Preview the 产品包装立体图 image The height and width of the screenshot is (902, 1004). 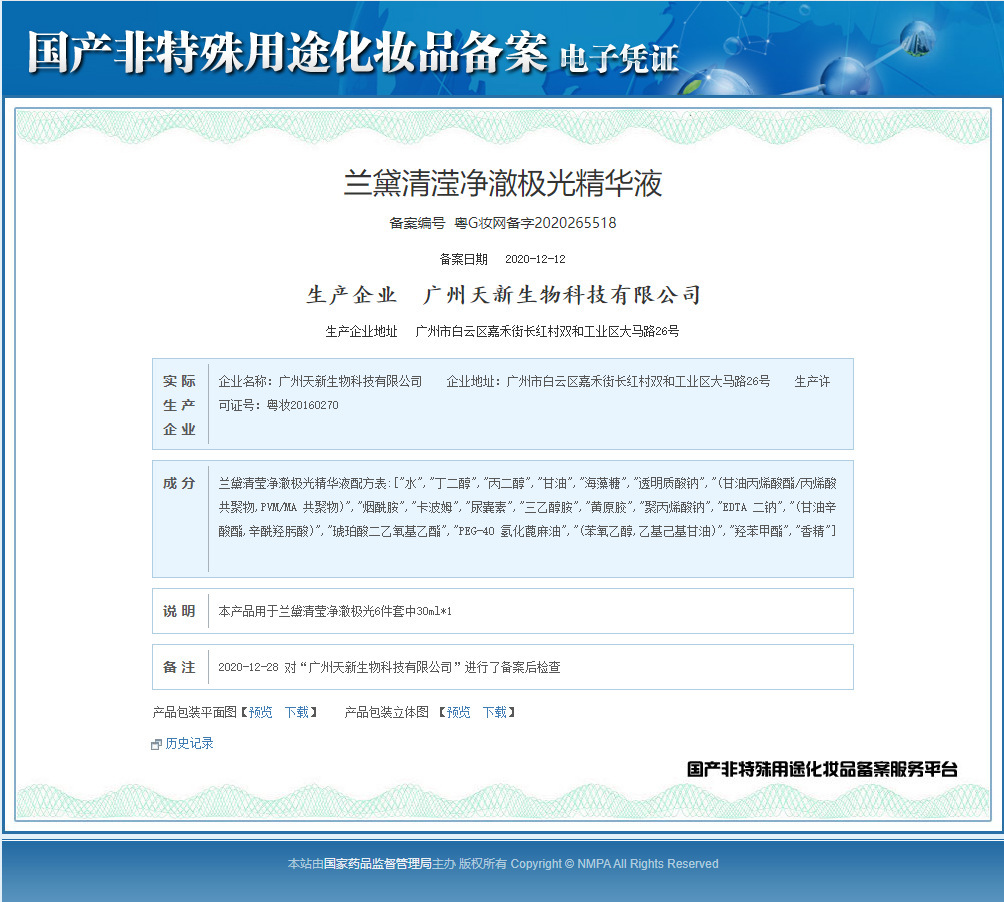pos(458,712)
